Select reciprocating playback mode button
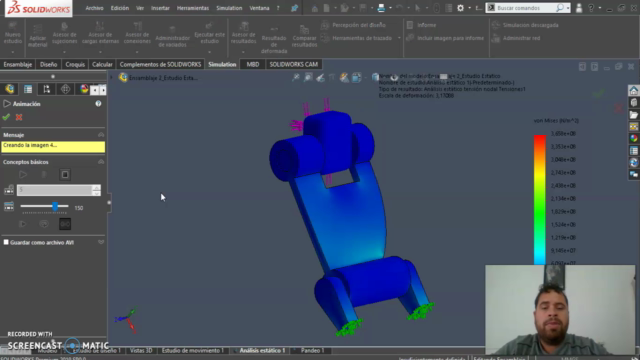This screenshot has height=360, width=640. click(x=65, y=224)
